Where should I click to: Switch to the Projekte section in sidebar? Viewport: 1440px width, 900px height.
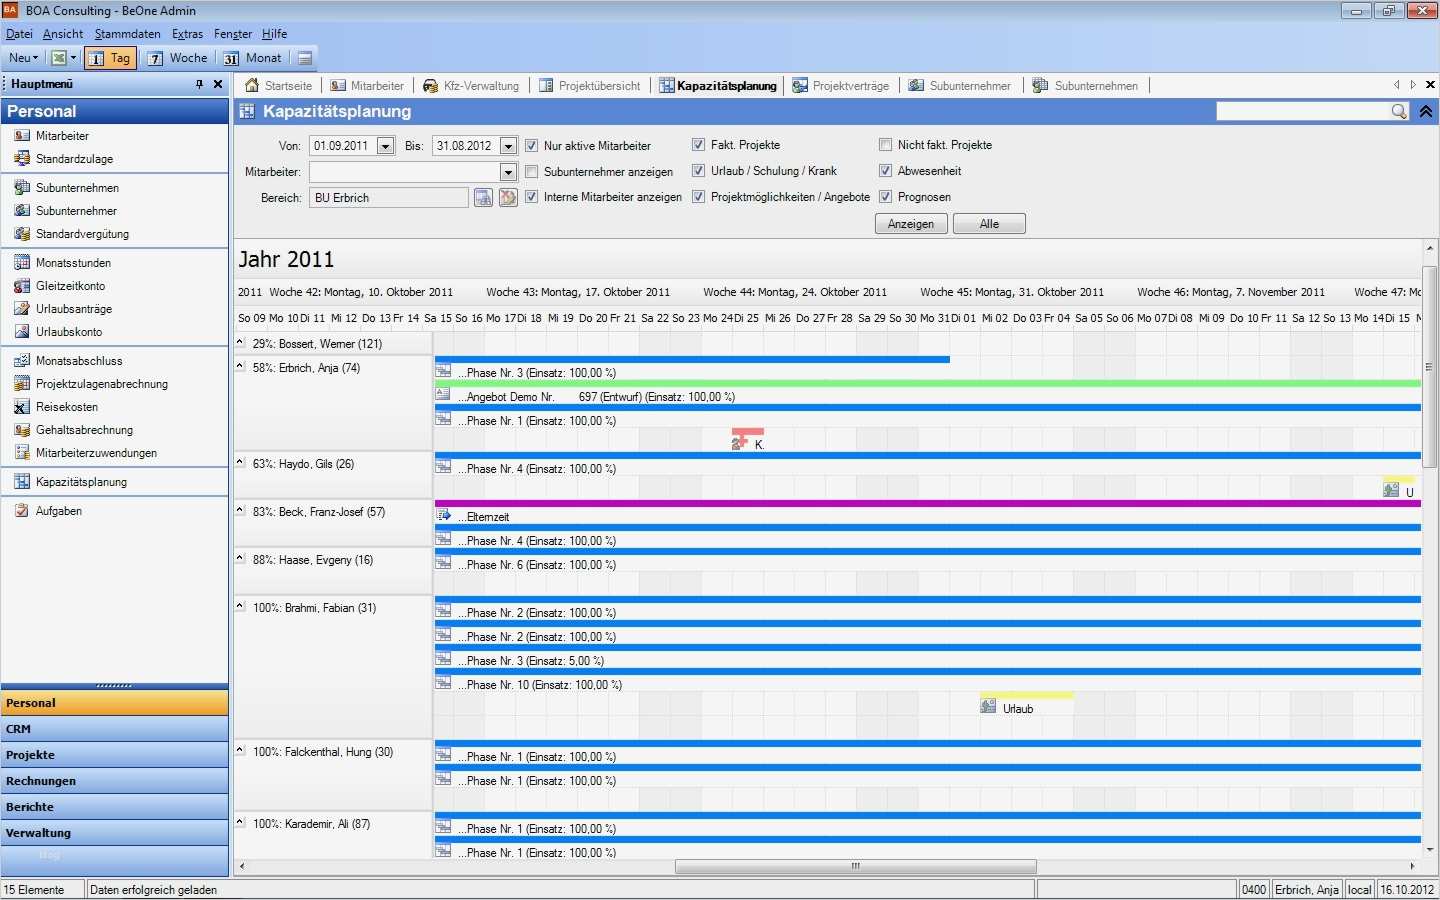click(x=30, y=754)
